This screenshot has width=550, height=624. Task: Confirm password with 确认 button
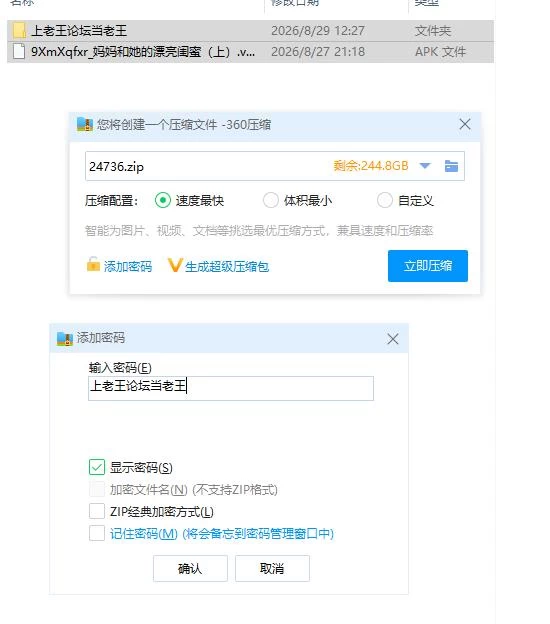pos(190,568)
